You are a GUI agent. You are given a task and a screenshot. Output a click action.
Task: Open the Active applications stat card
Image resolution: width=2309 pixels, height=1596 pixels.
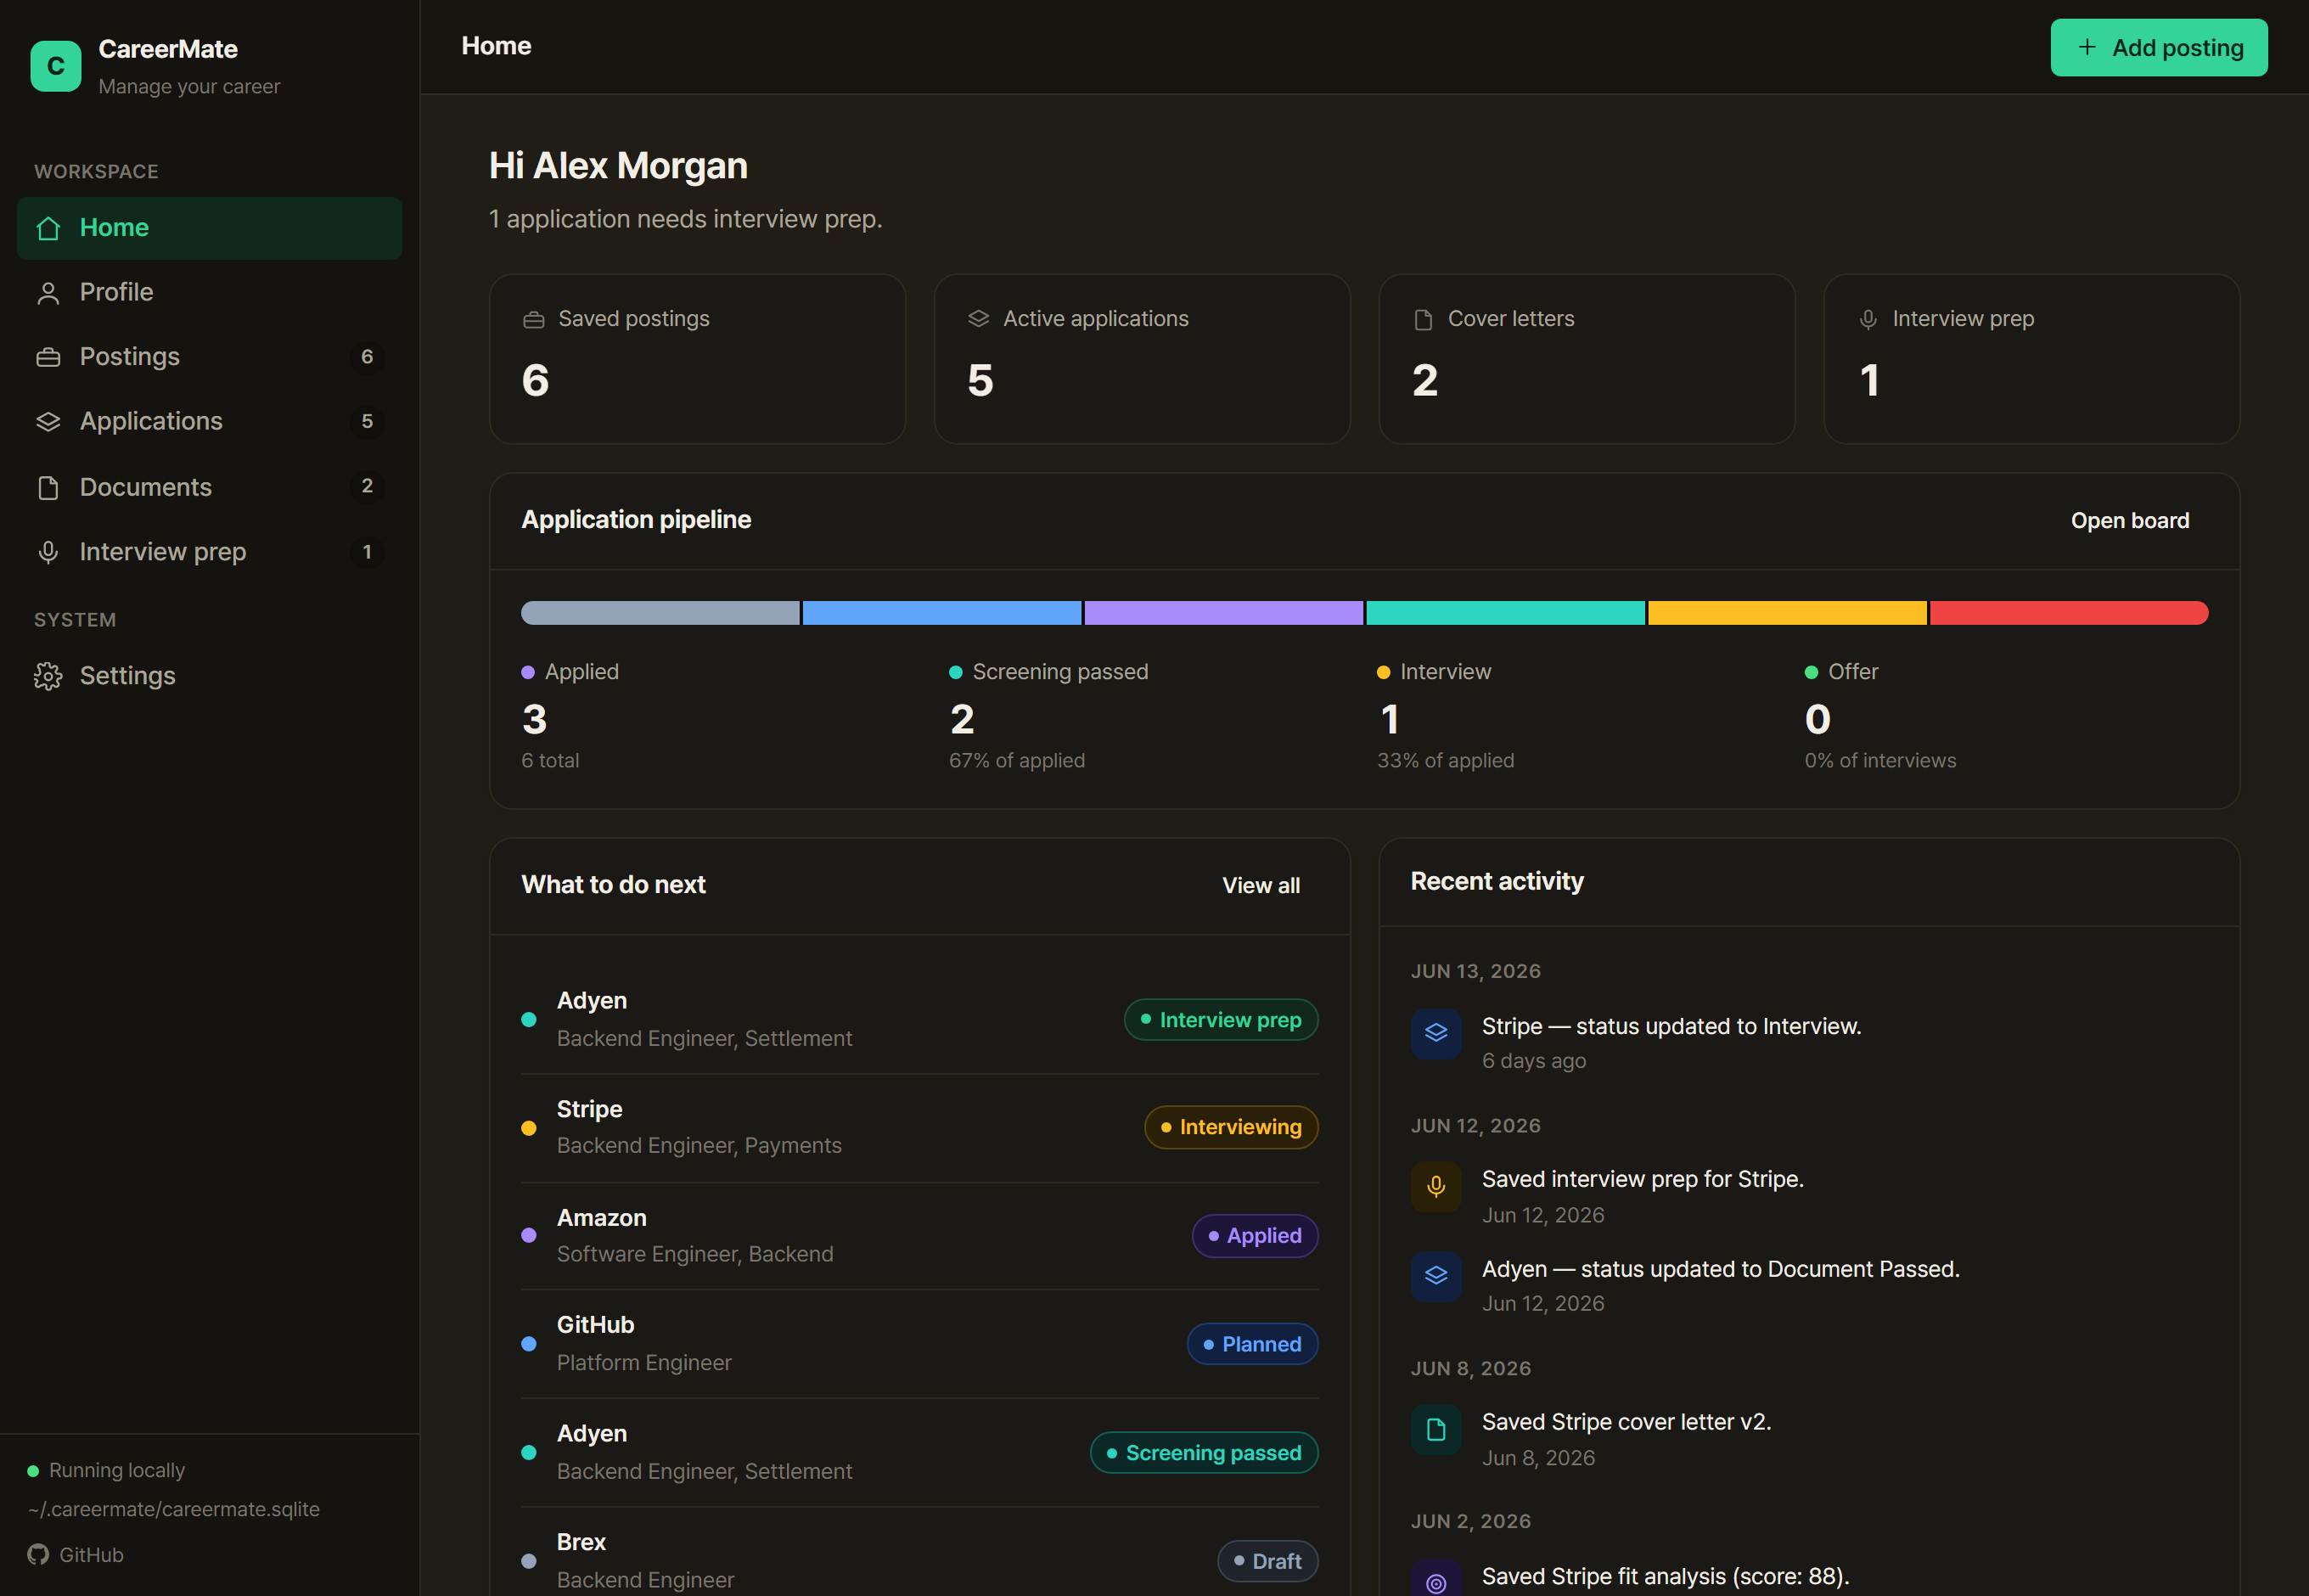click(1142, 359)
